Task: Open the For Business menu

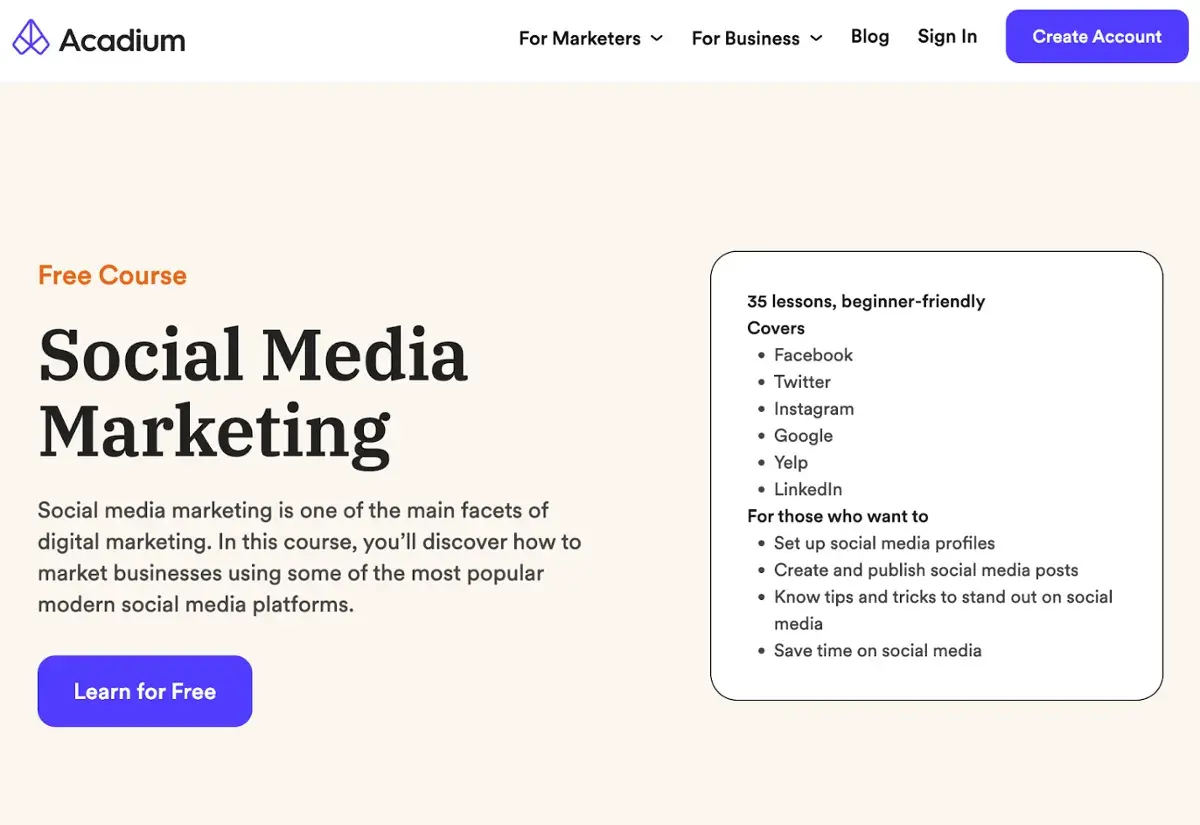Action: pos(745,38)
